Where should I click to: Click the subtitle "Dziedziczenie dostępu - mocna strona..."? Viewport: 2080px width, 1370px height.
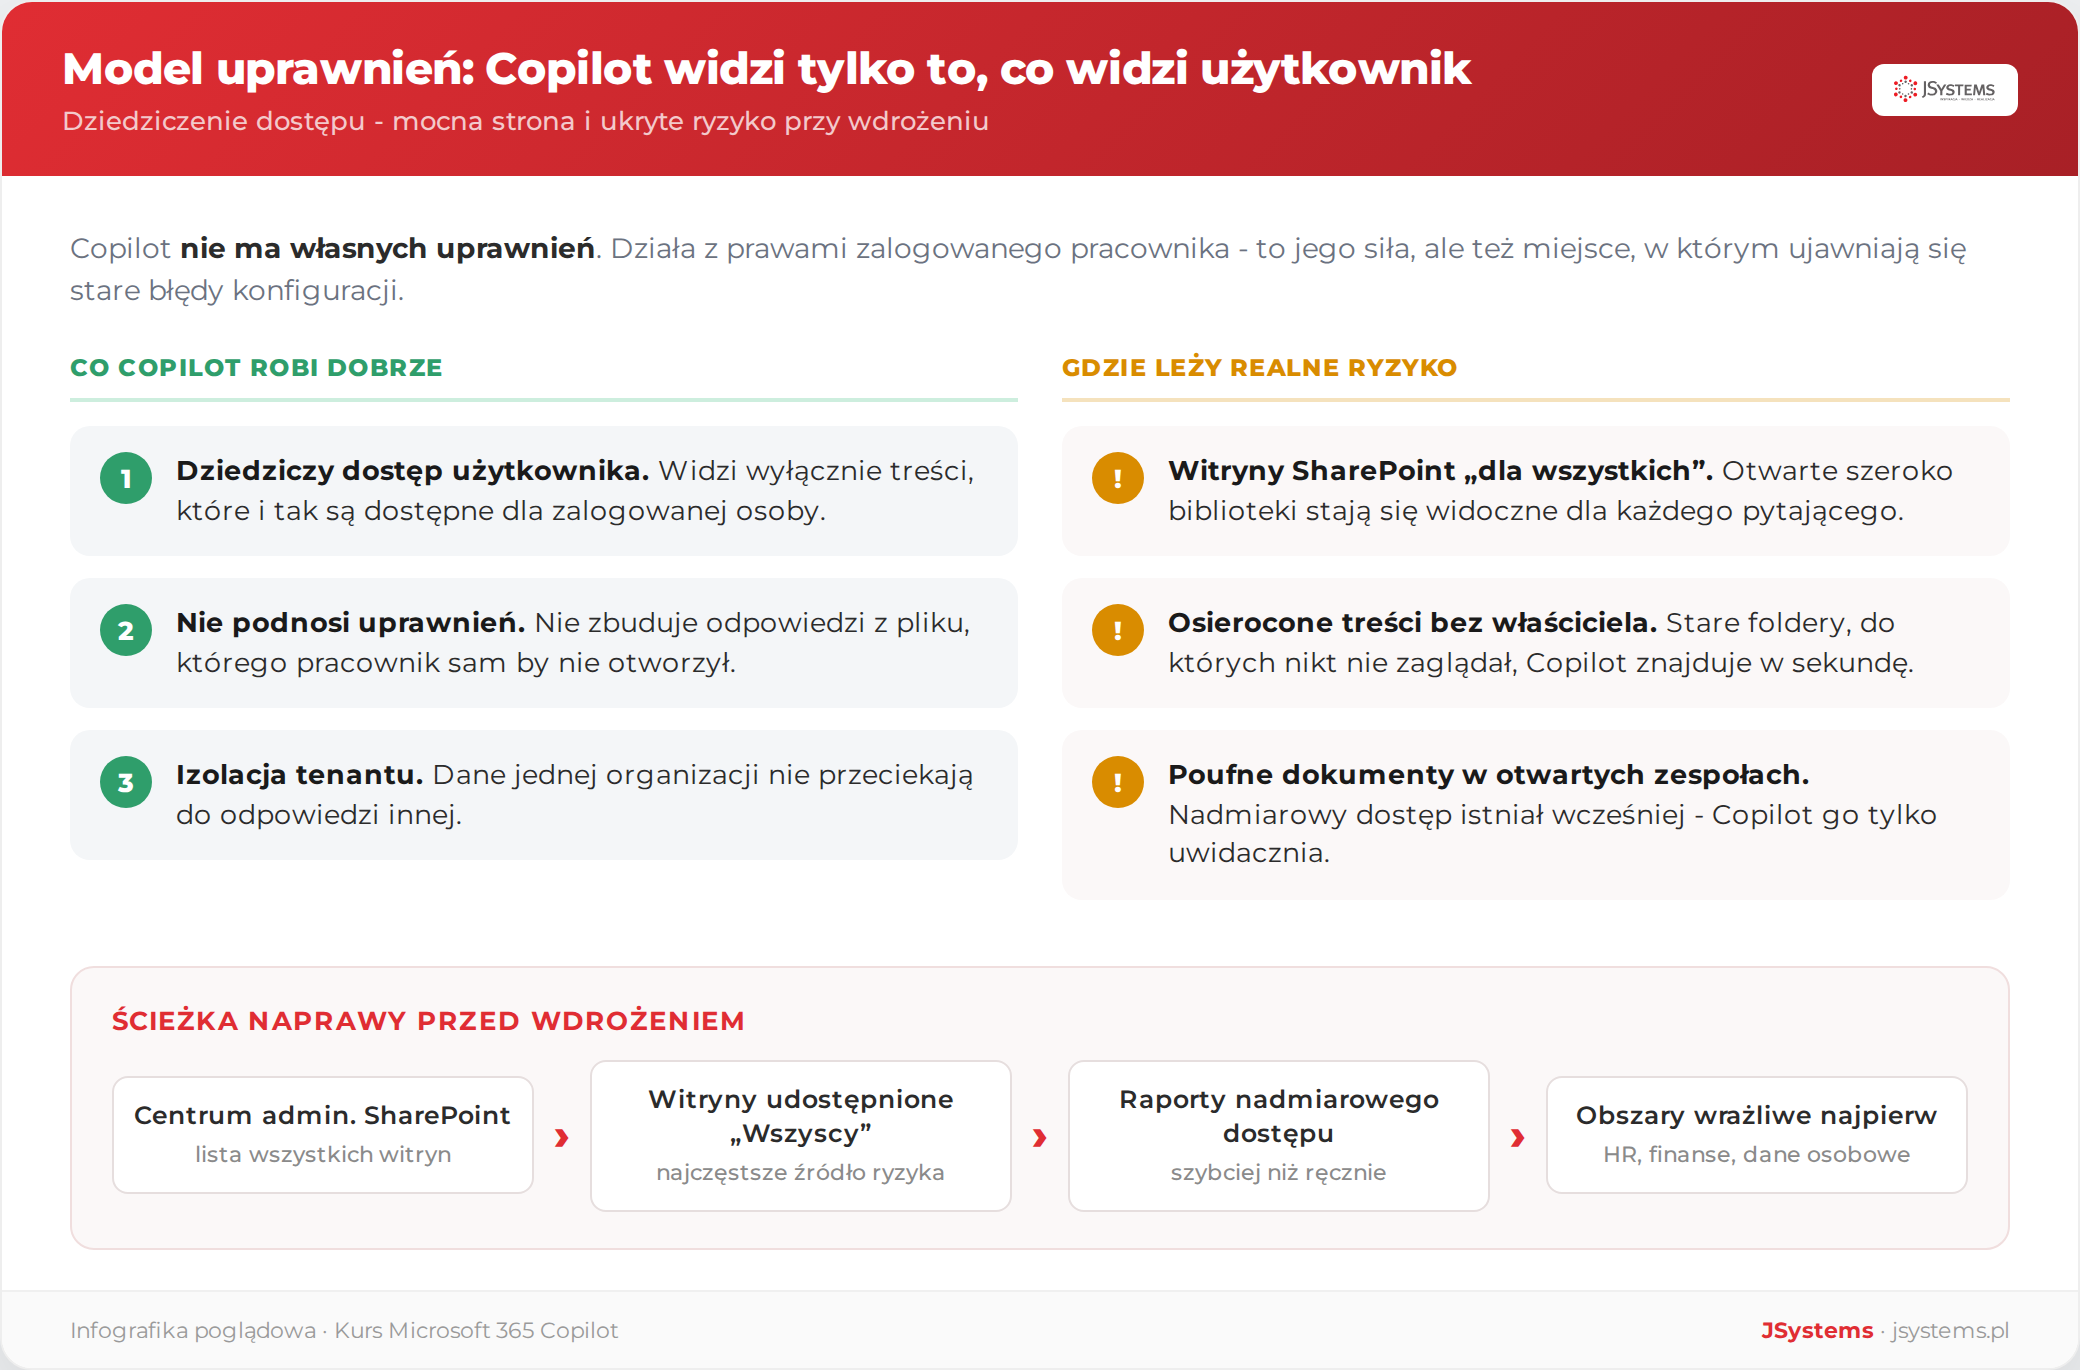pos(525,121)
